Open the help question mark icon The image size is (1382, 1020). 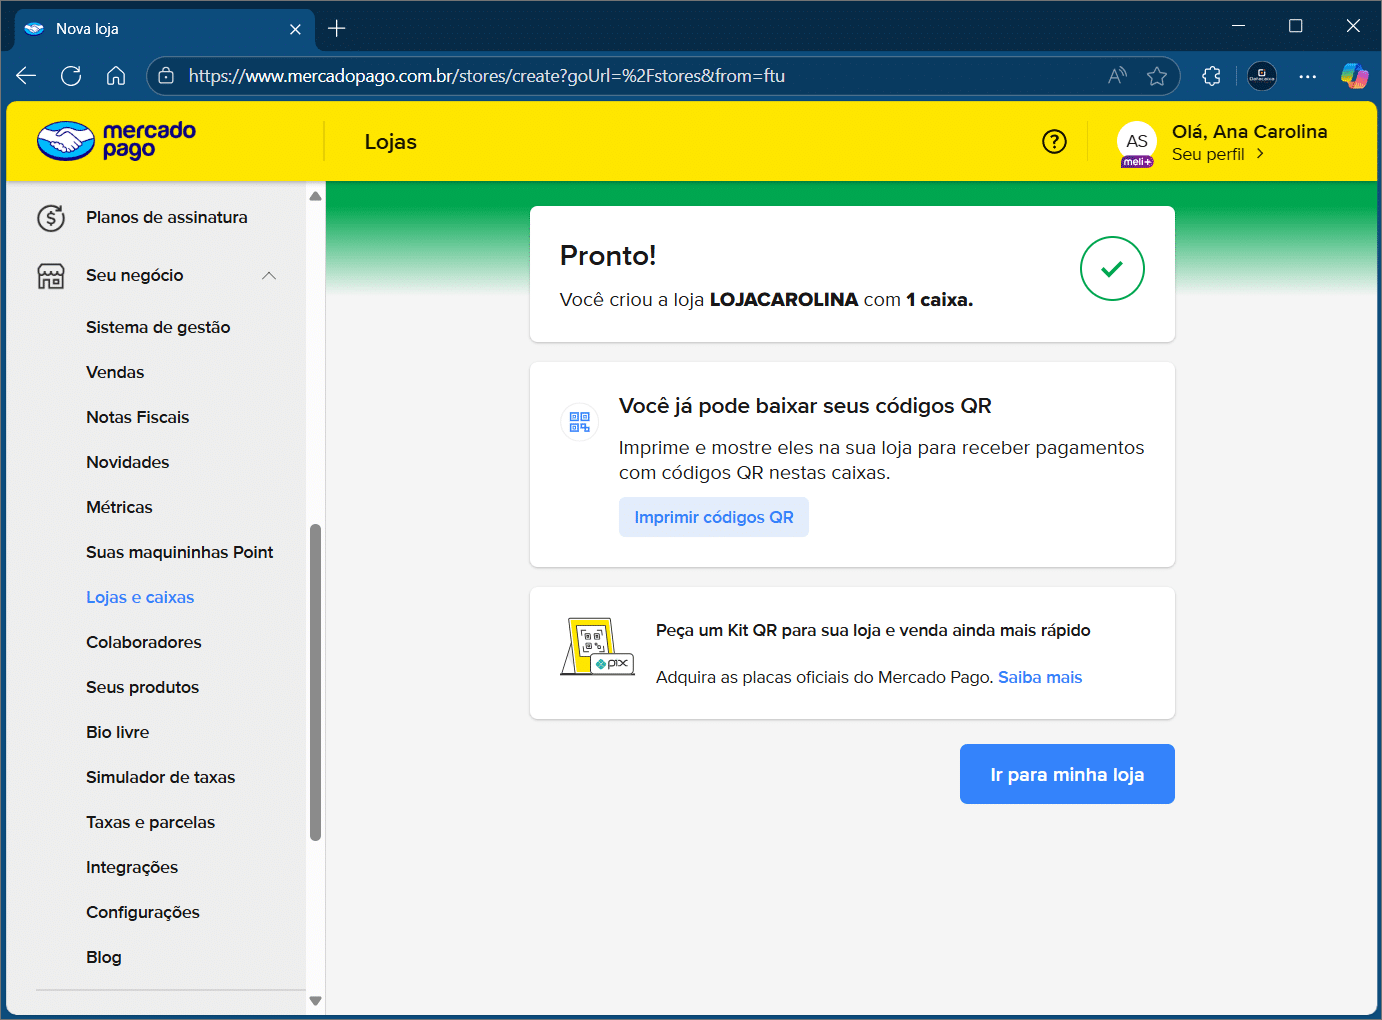tap(1054, 142)
